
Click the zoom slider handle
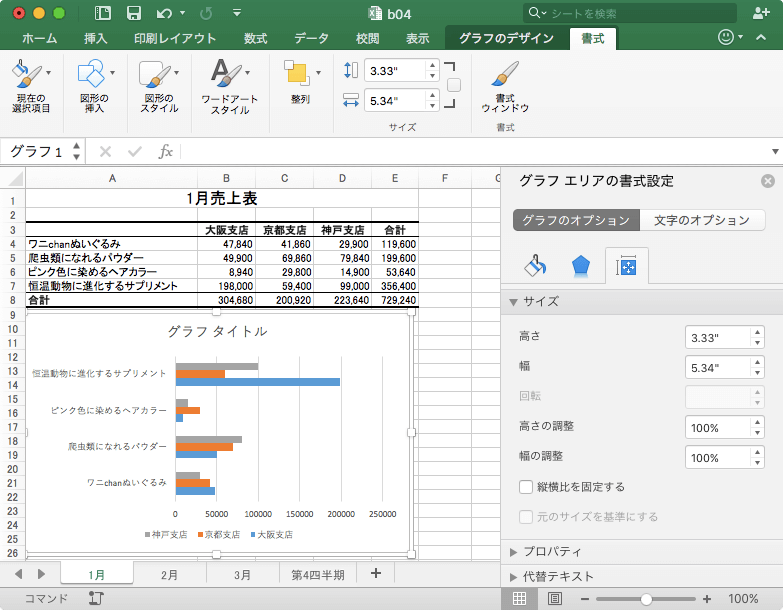[646, 599]
